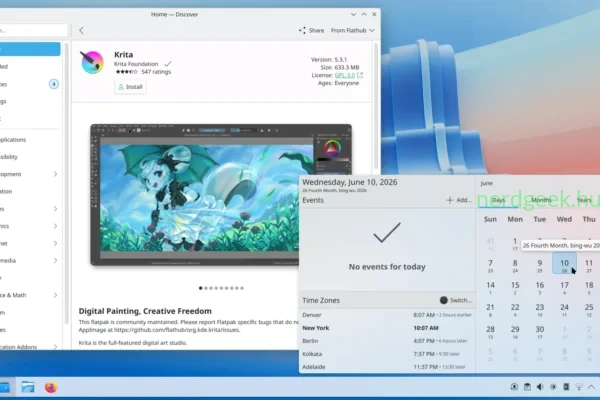Screen dimensions: 600x400
Task: Open the clipboard tray icon
Action: [527, 387]
